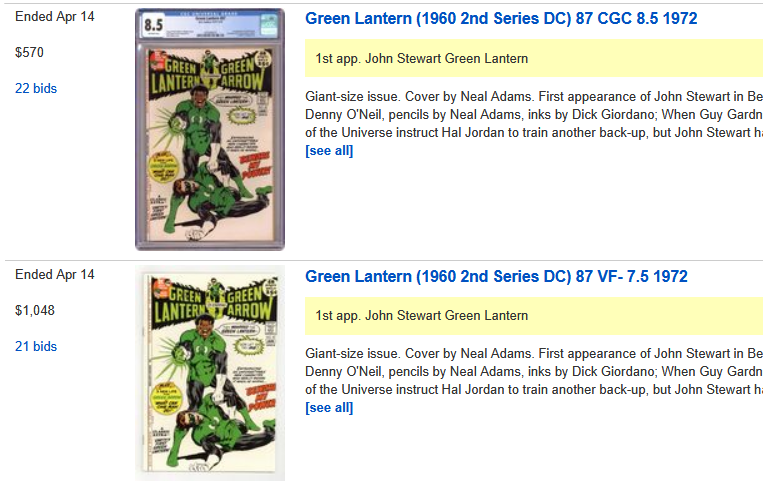Click Ended Apr 14 on the VF- 7.5 listing
The image size is (763, 487).
pyautogui.click(x=55, y=275)
